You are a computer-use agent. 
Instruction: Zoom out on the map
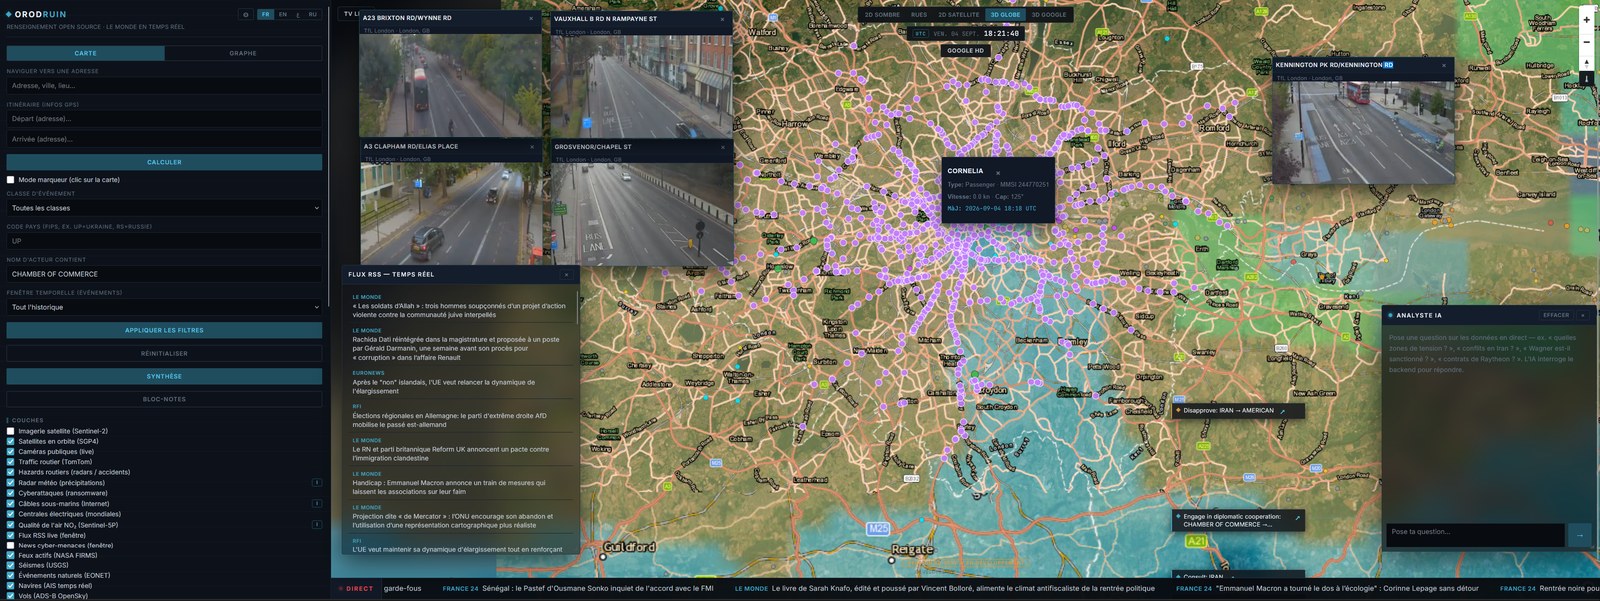tap(1586, 42)
